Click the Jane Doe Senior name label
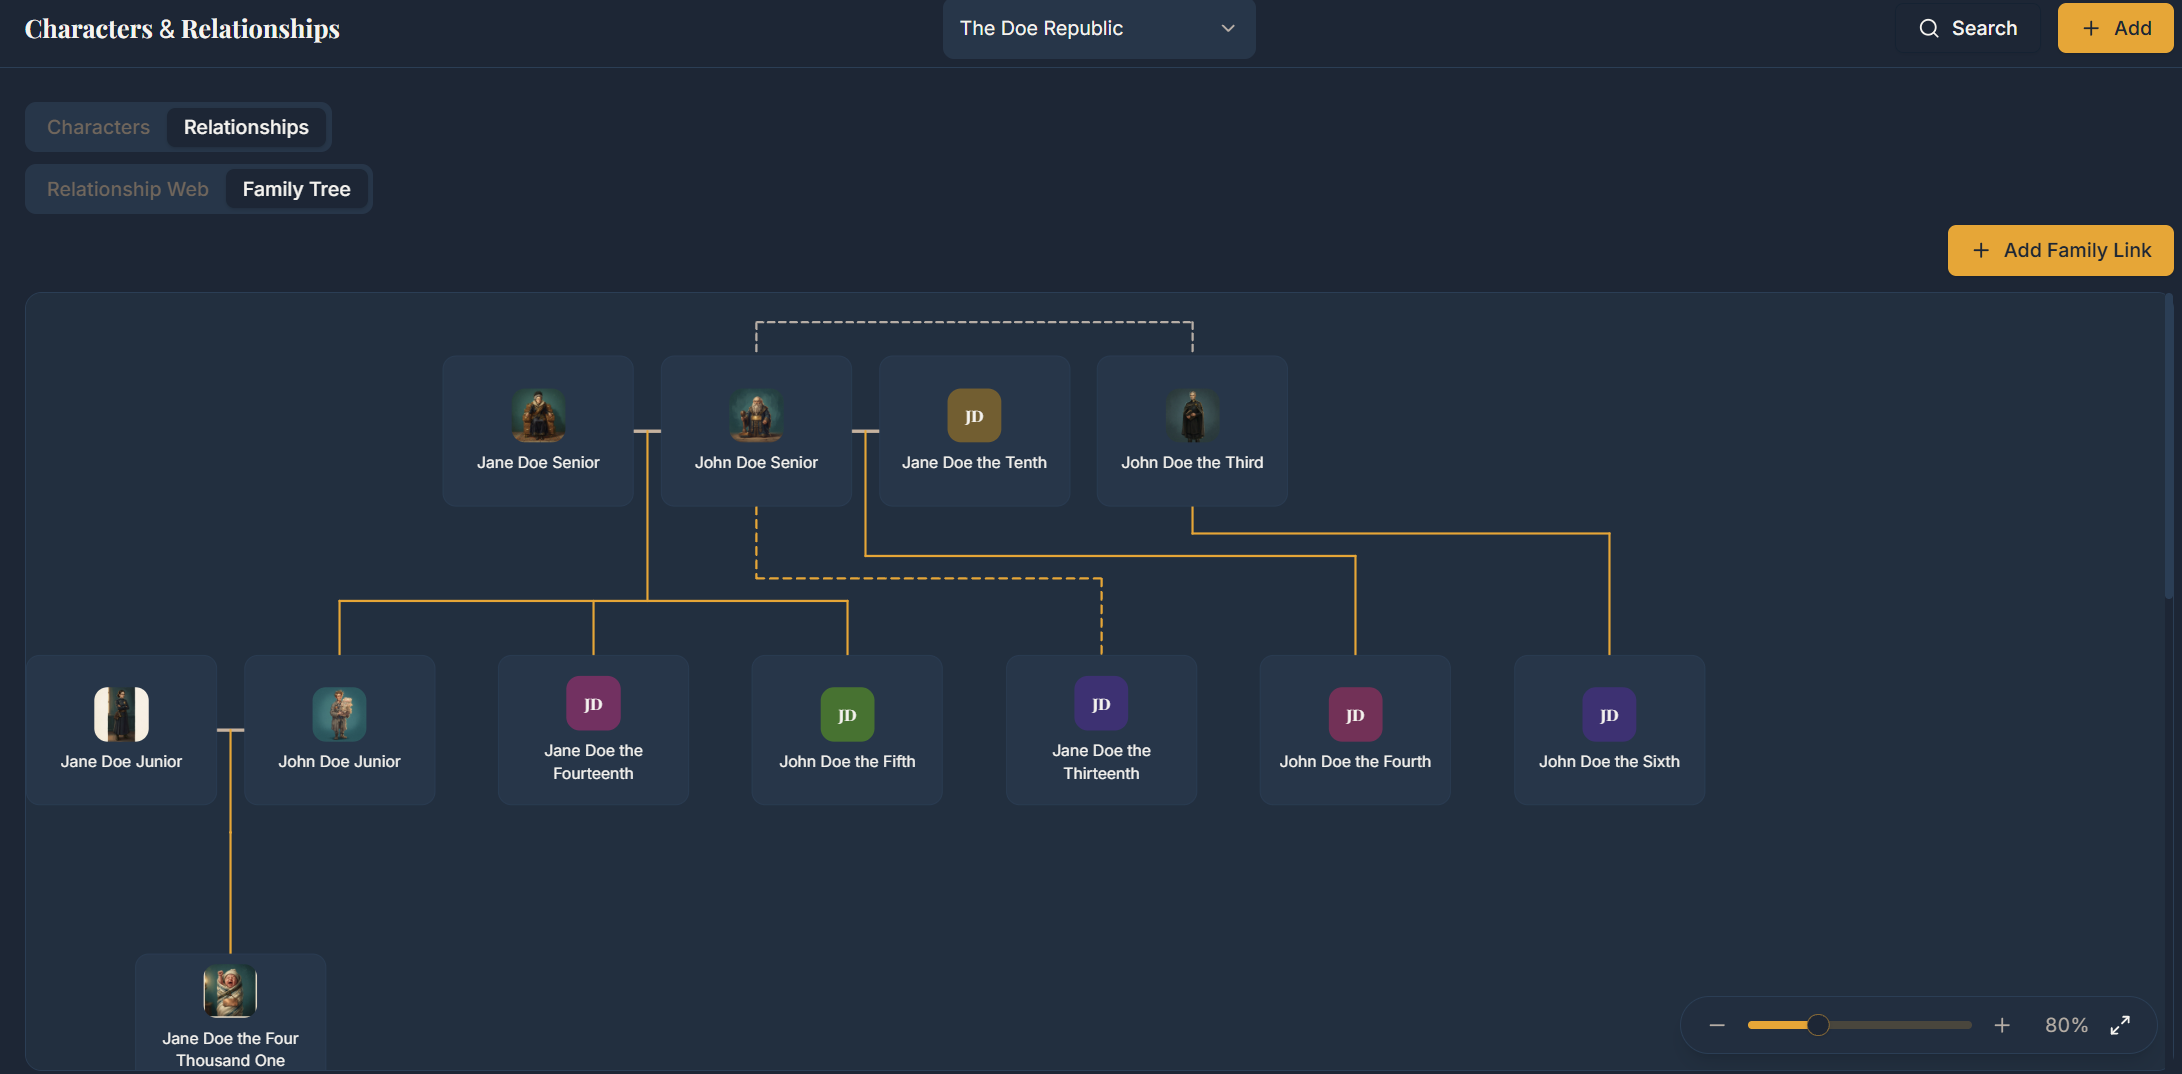Screen dimensions: 2182x1074 coord(538,462)
